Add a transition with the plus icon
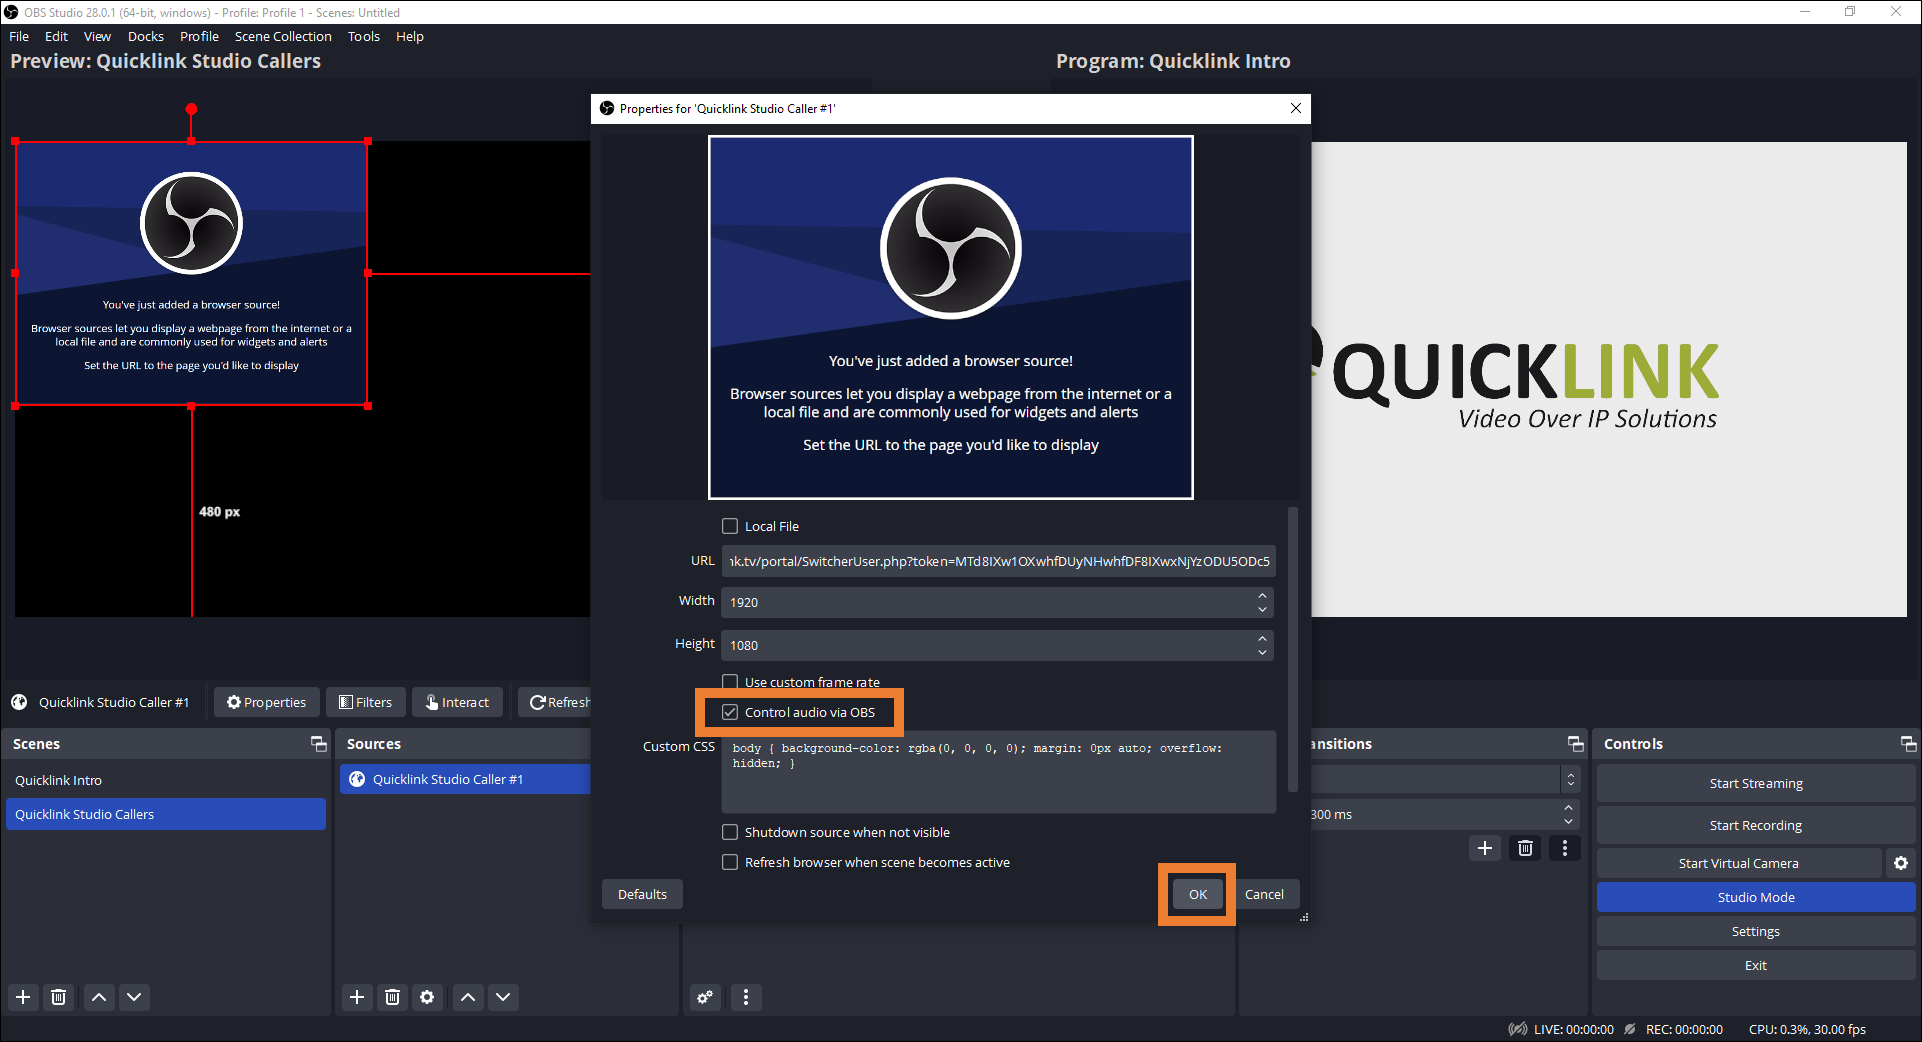 click(1485, 848)
